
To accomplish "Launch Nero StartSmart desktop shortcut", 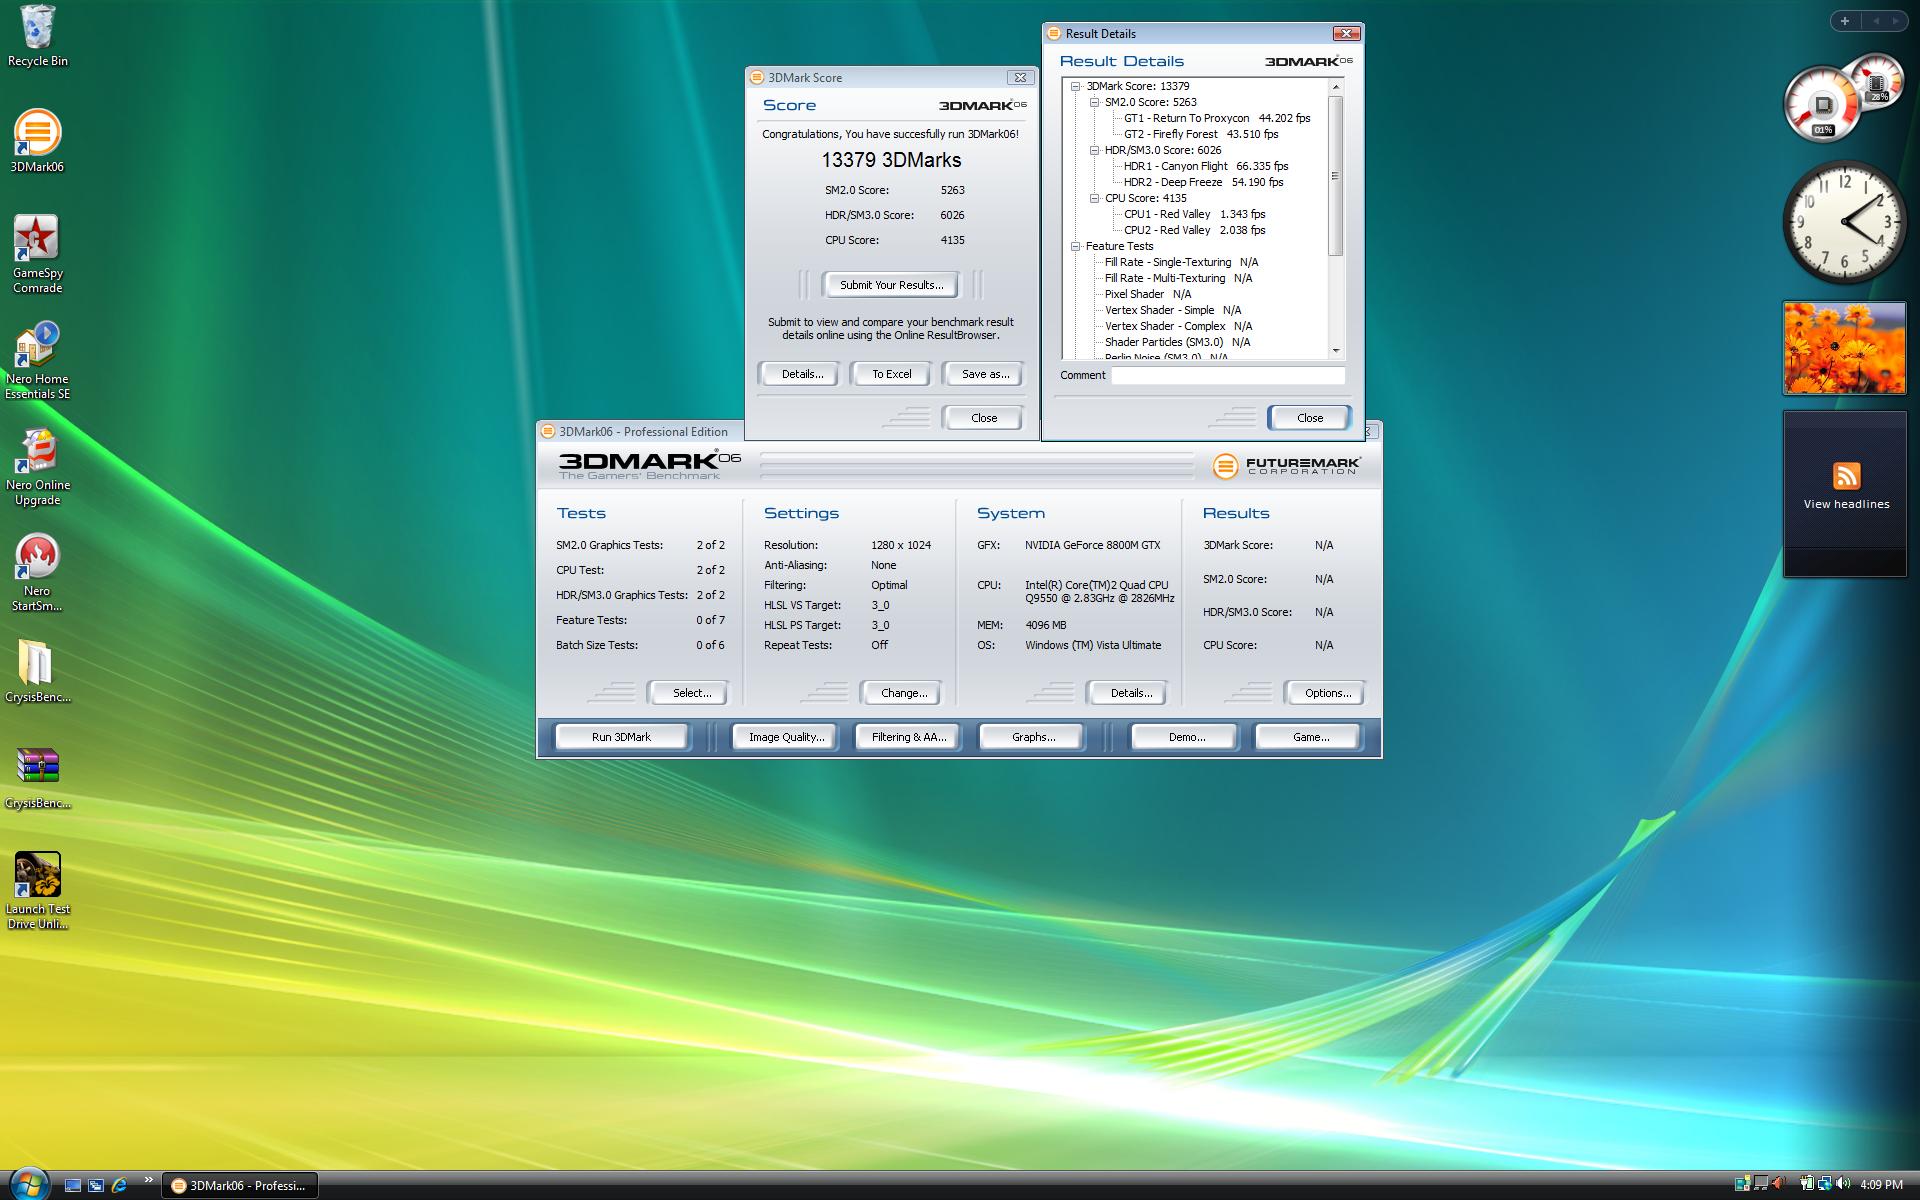I will tap(37, 572).
